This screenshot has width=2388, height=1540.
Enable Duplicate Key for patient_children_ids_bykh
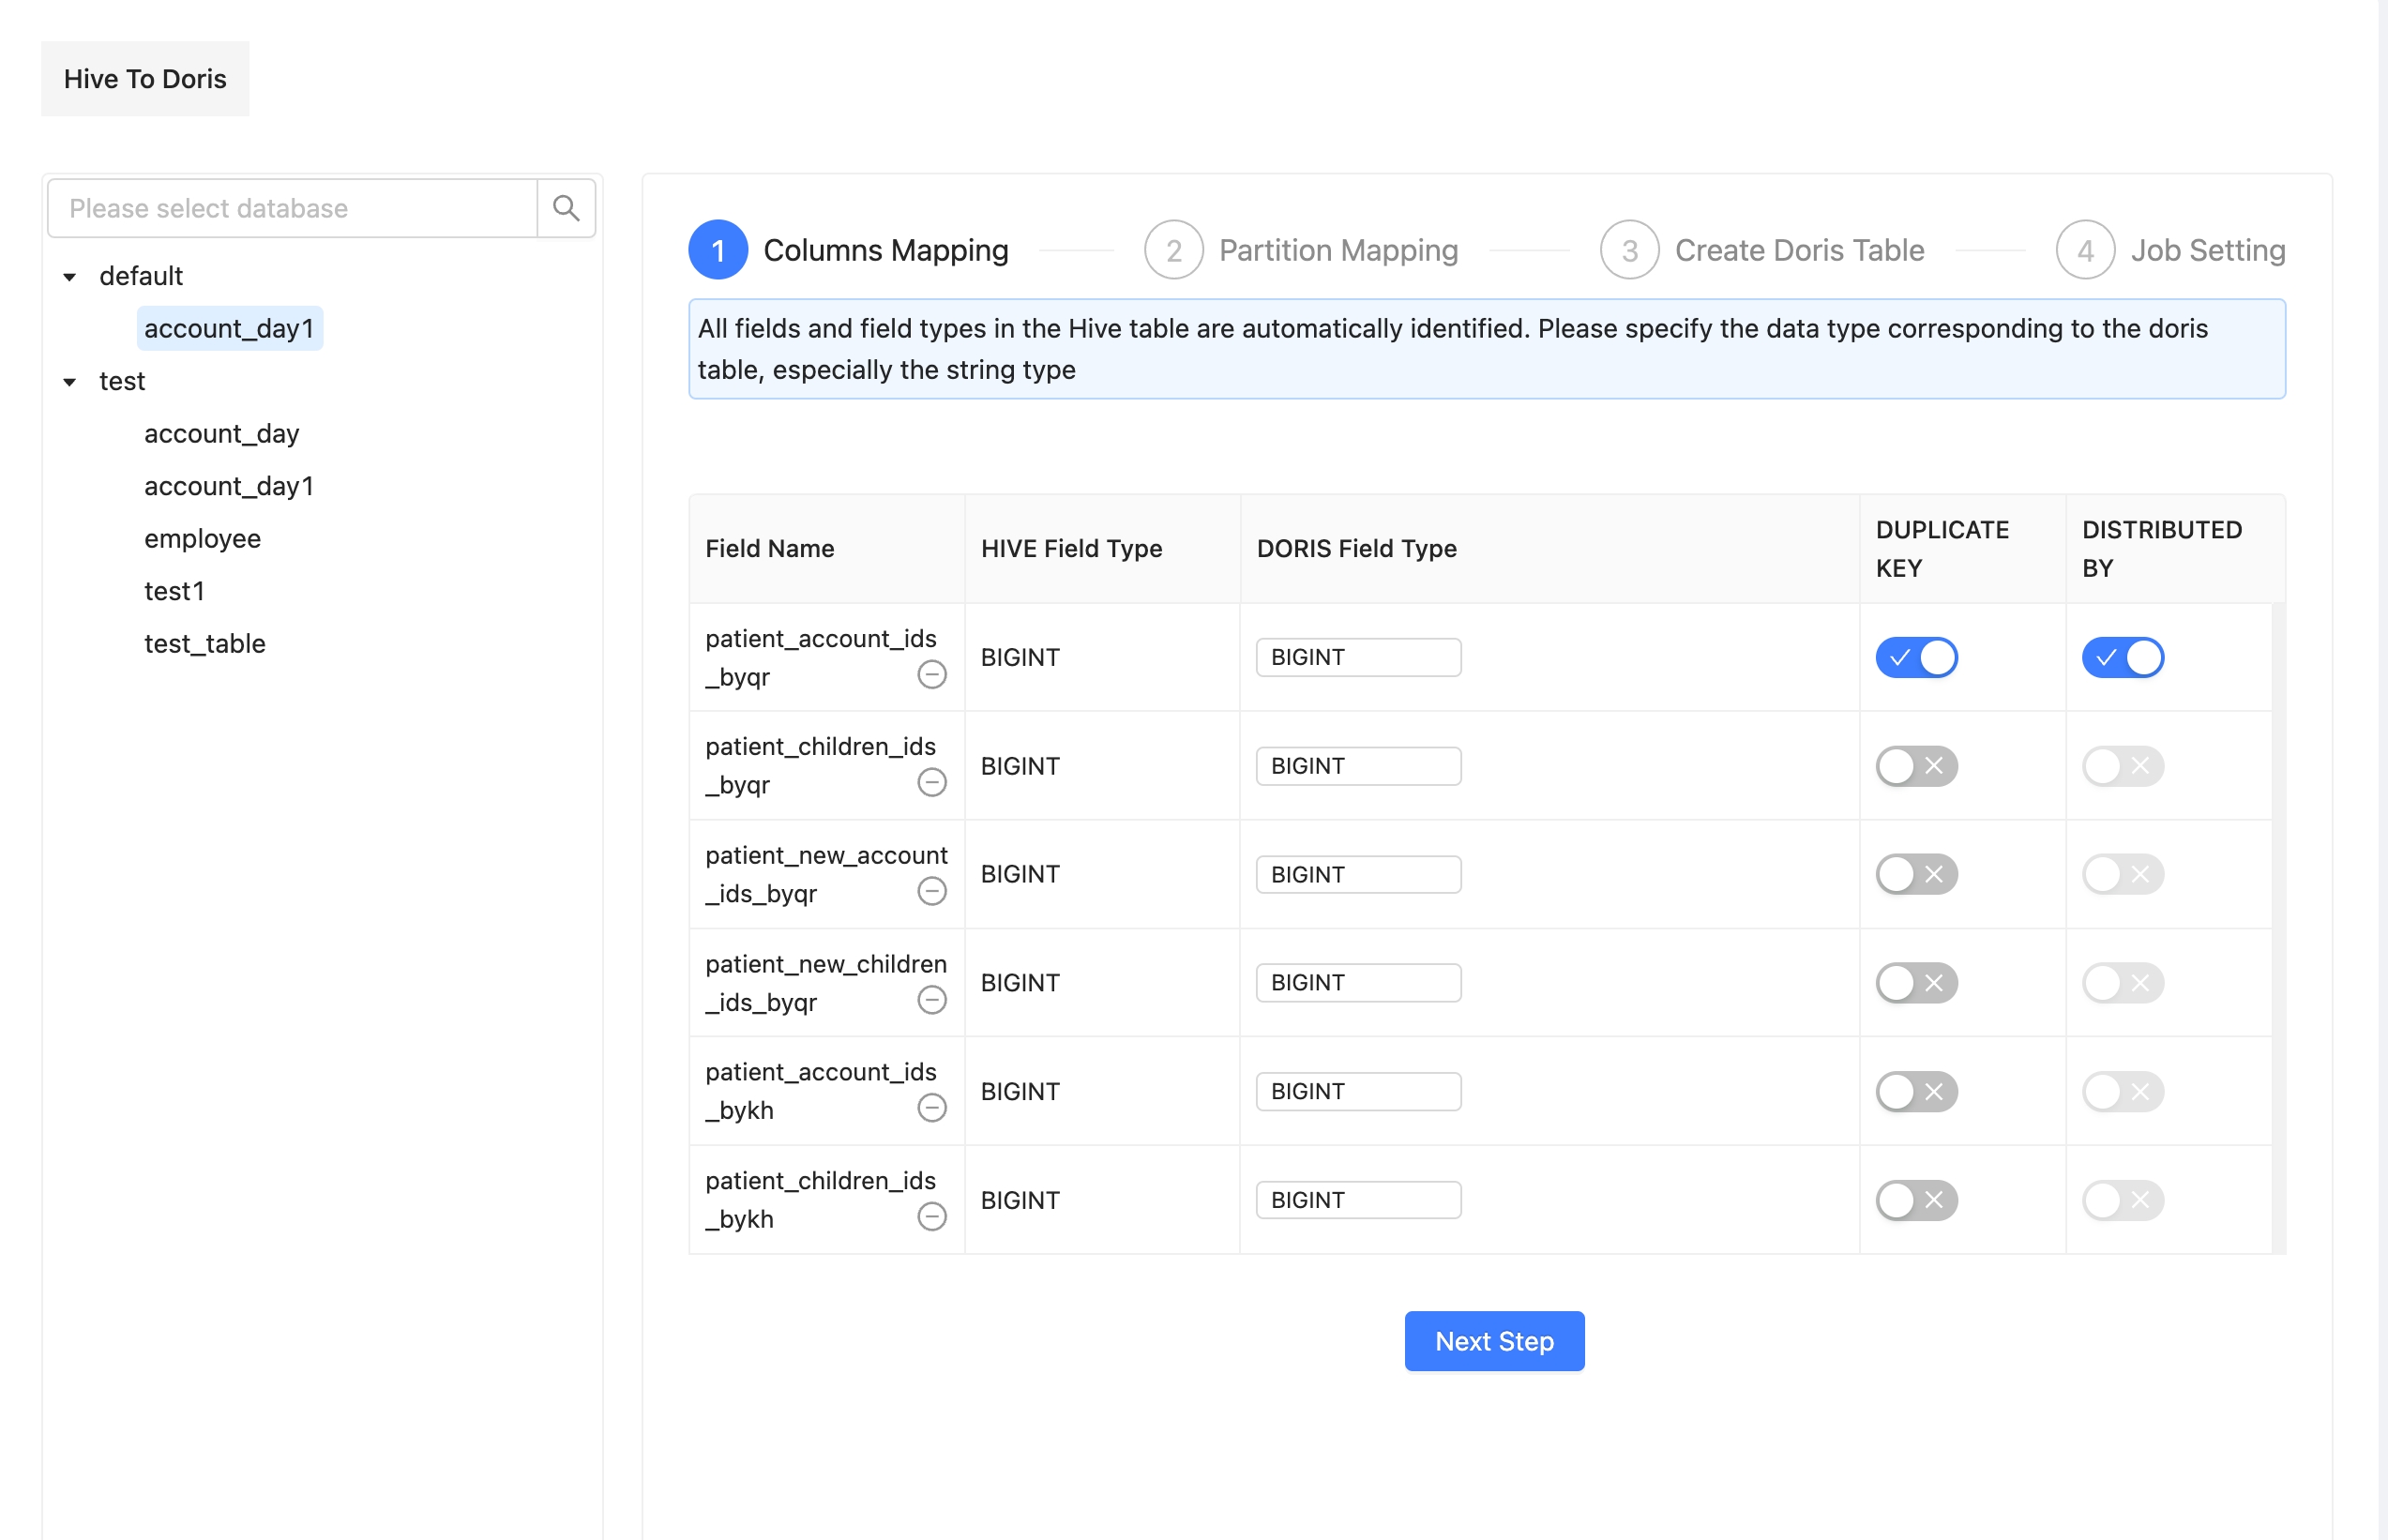(x=1915, y=1200)
